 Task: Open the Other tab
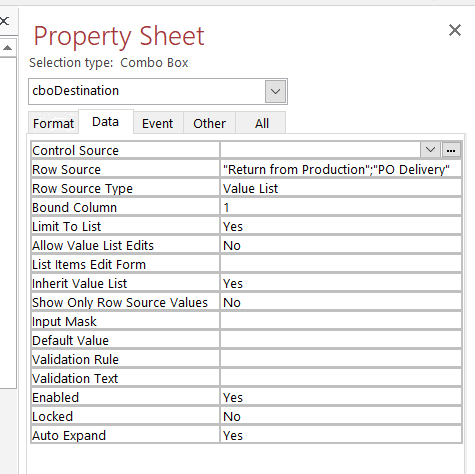pos(209,124)
